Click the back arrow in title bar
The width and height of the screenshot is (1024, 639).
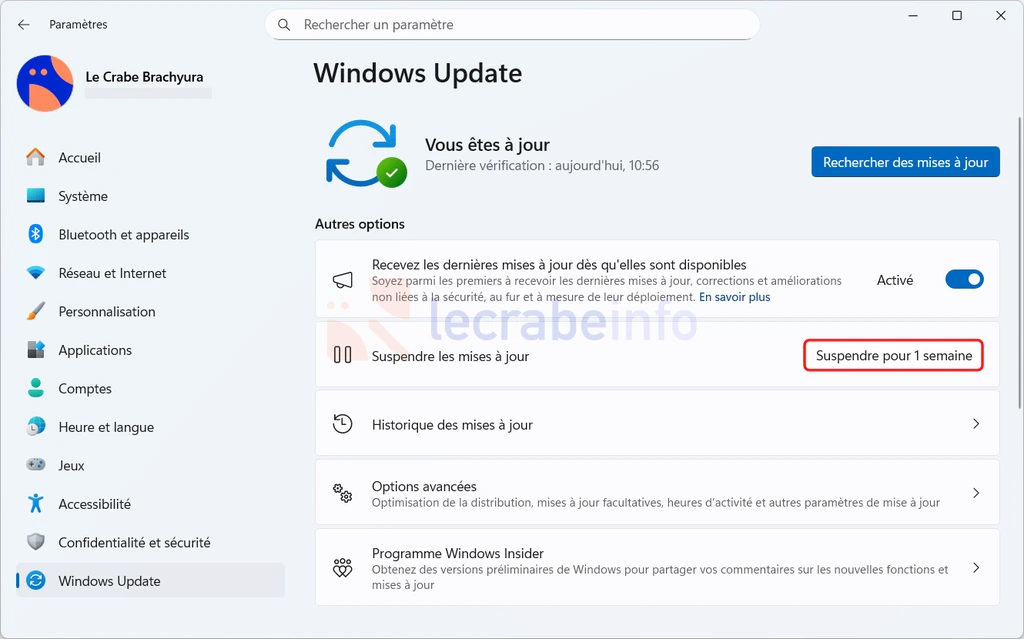(x=24, y=24)
